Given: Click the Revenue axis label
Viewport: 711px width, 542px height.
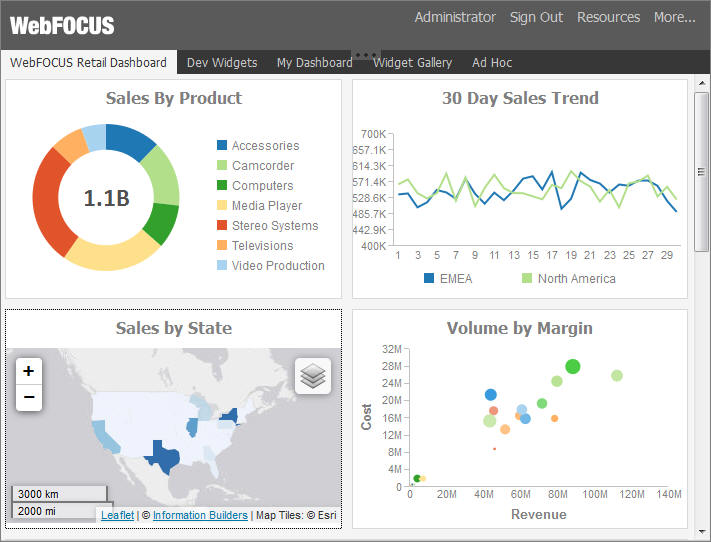Looking at the screenshot, I should pyautogui.click(x=539, y=514).
